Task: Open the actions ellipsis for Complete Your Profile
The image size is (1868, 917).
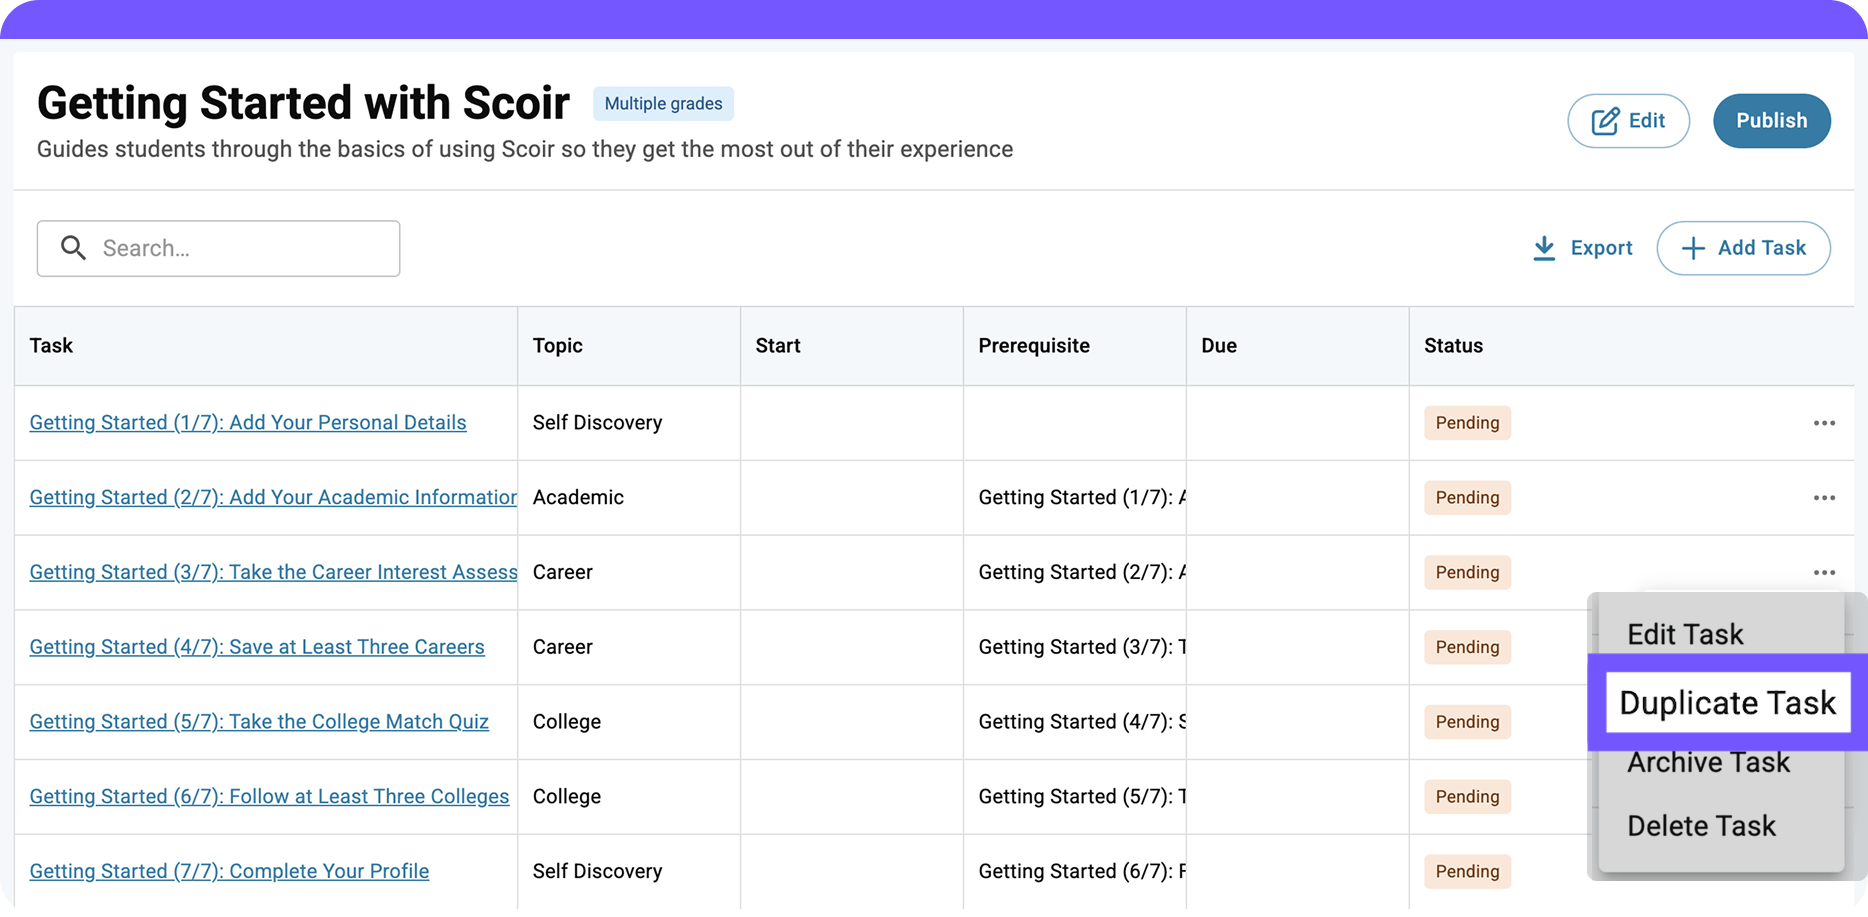Action: [x=1824, y=871]
